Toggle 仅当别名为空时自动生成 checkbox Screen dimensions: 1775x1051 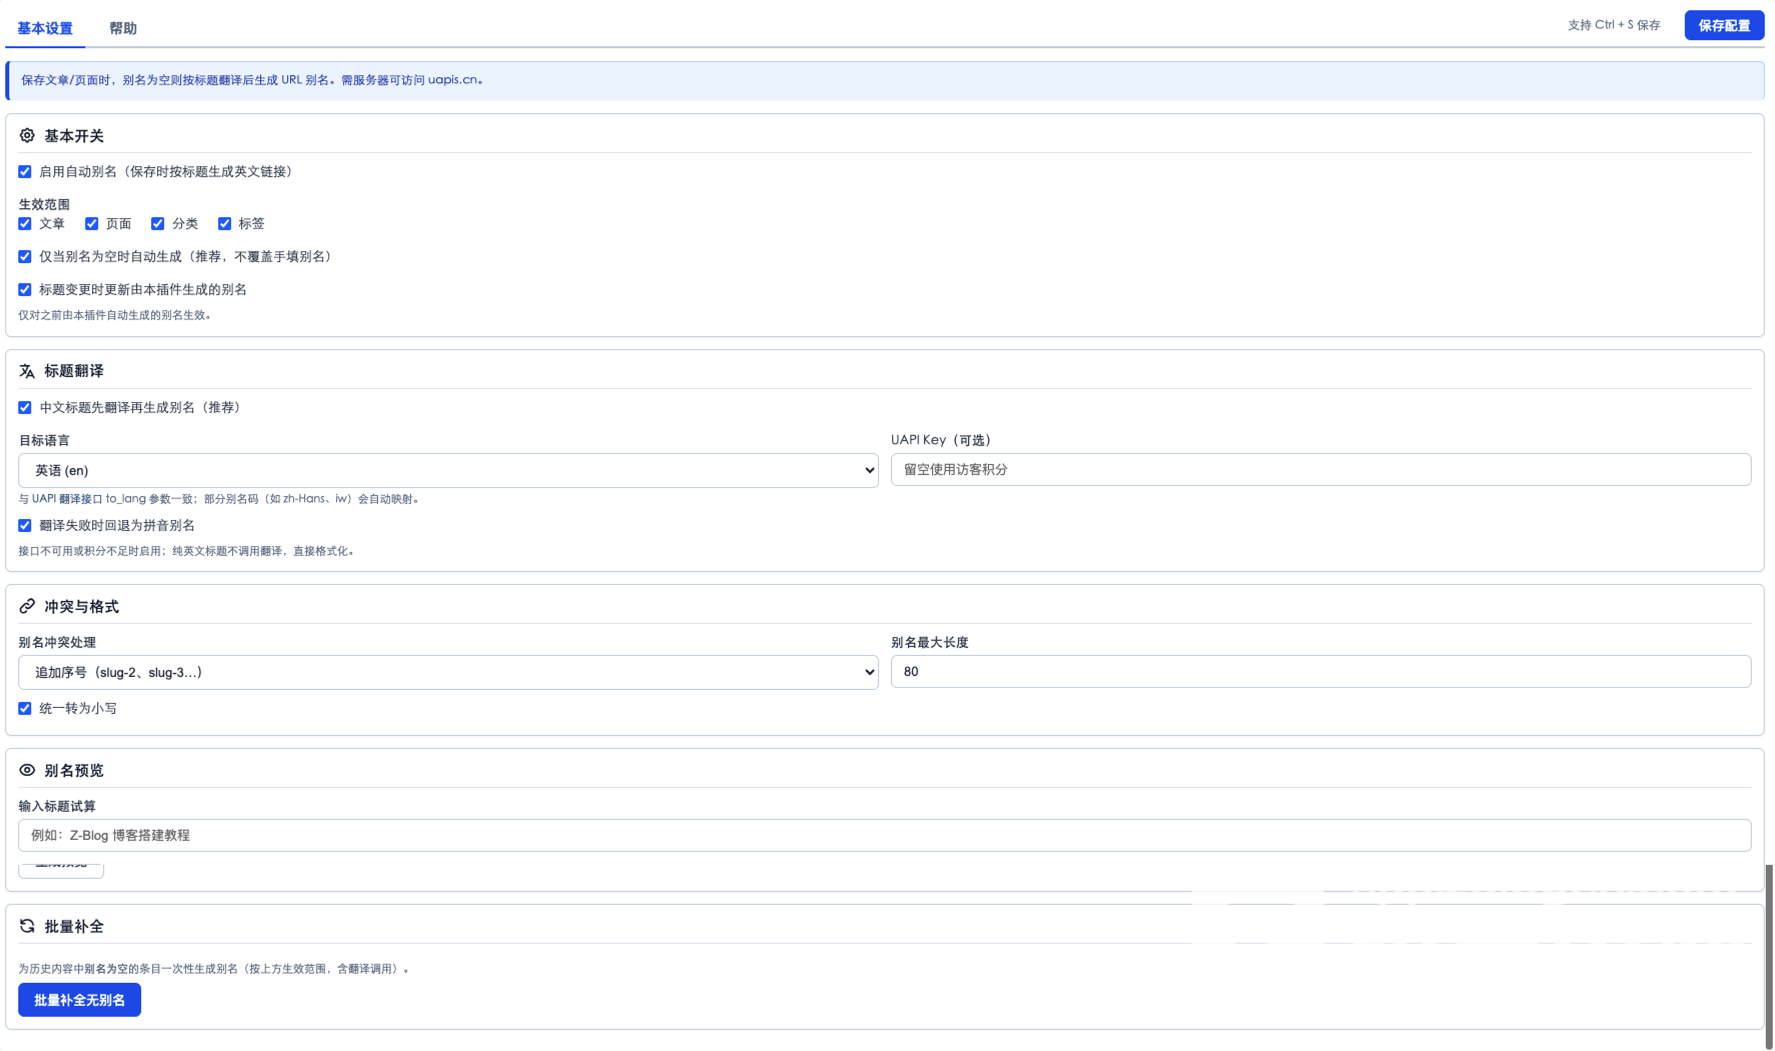[x=25, y=257]
